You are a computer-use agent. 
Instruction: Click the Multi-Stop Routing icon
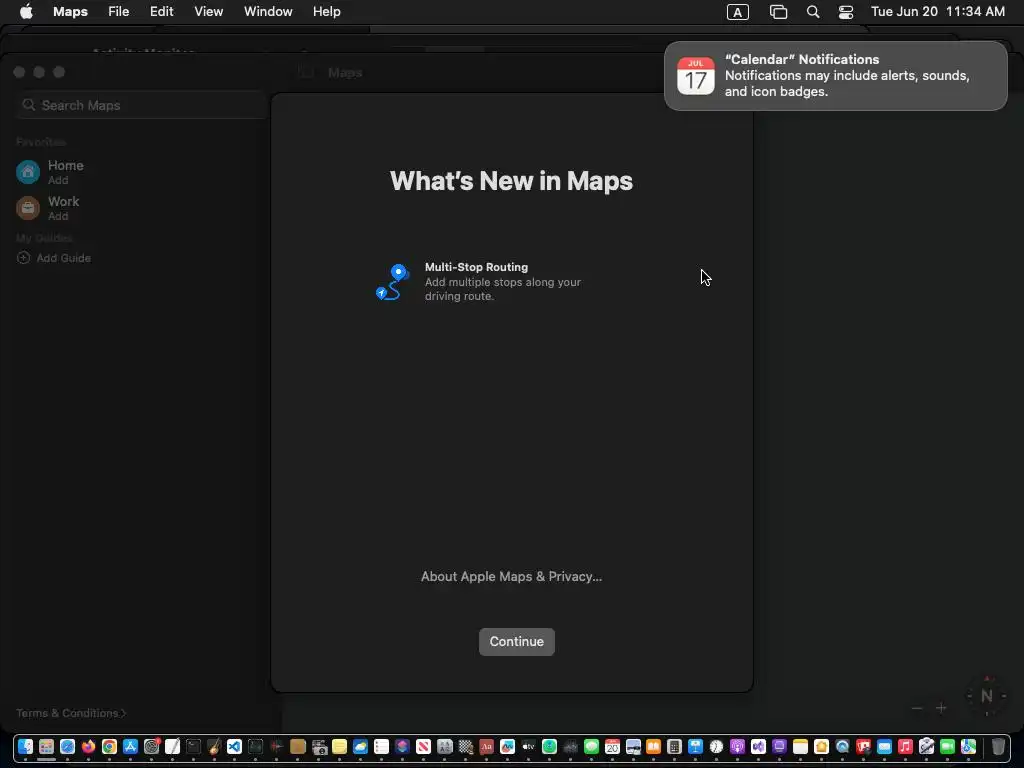pos(392,281)
